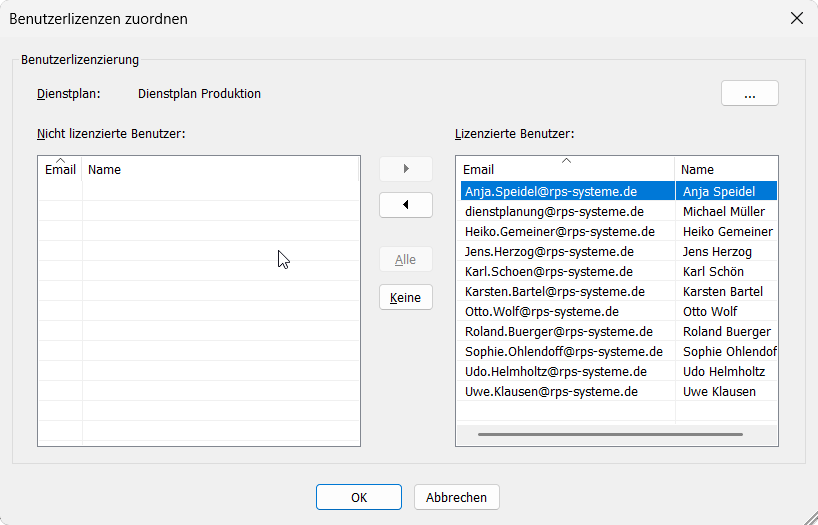Sort unlicensed users by Name column header
Screen dimensions: 818x525
pos(220,169)
